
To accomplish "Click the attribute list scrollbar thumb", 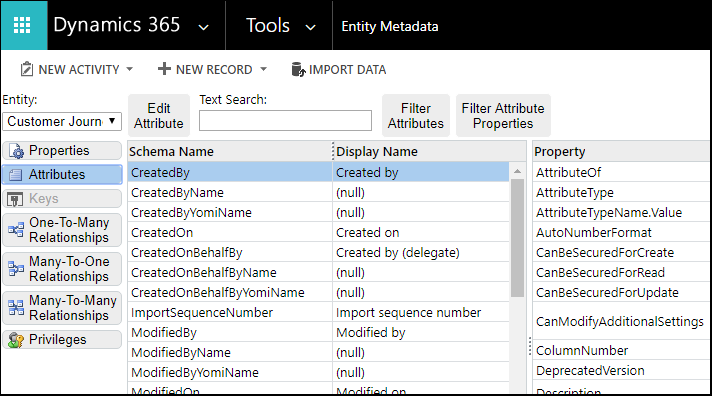I will [x=517, y=238].
